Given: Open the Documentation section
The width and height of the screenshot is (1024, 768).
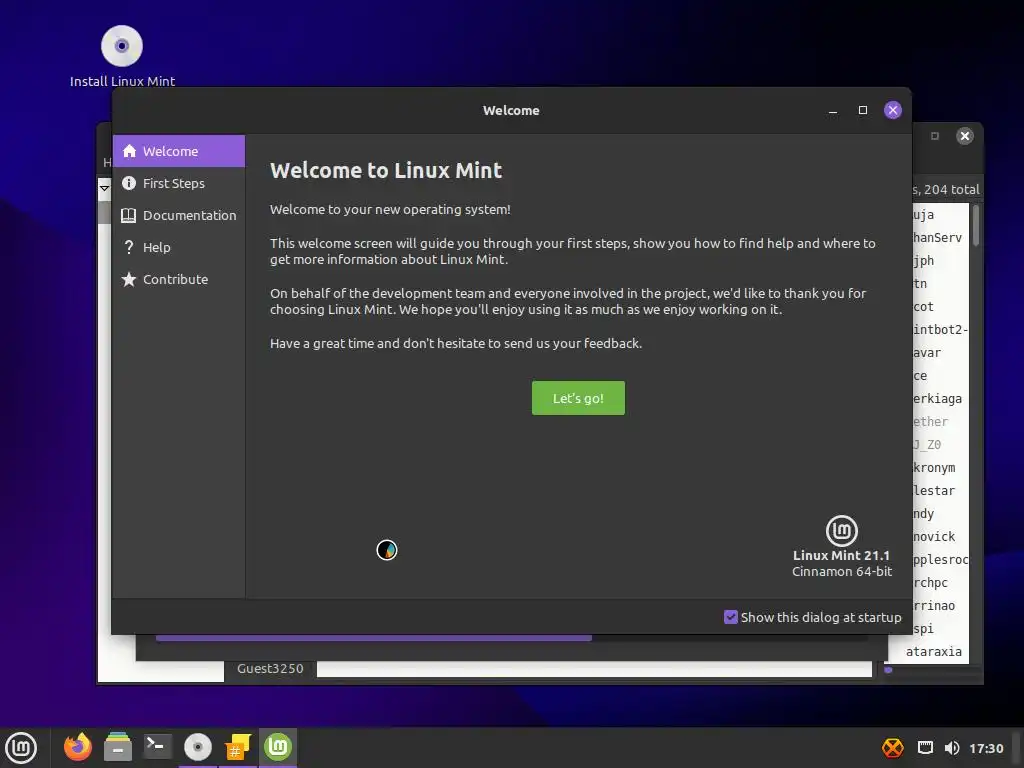Looking at the screenshot, I should (x=179, y=215).
